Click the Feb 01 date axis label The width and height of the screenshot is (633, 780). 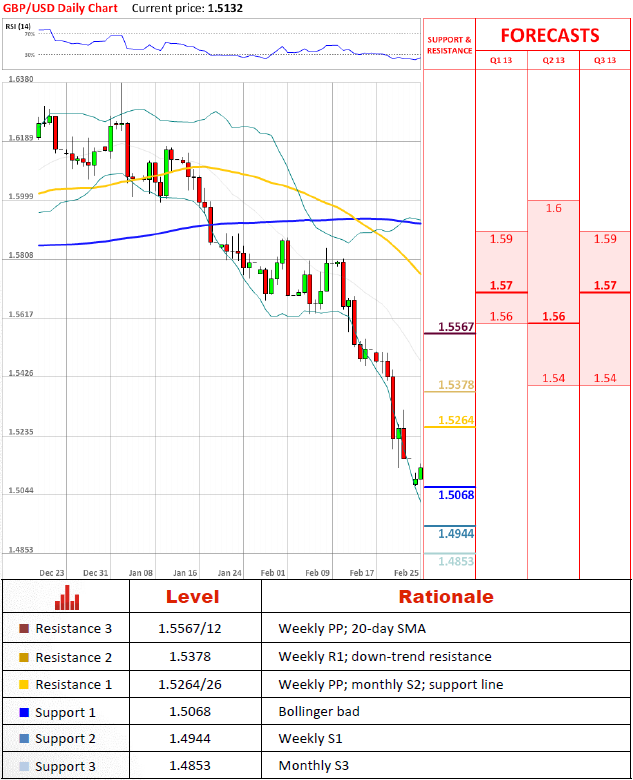point(273,573)
